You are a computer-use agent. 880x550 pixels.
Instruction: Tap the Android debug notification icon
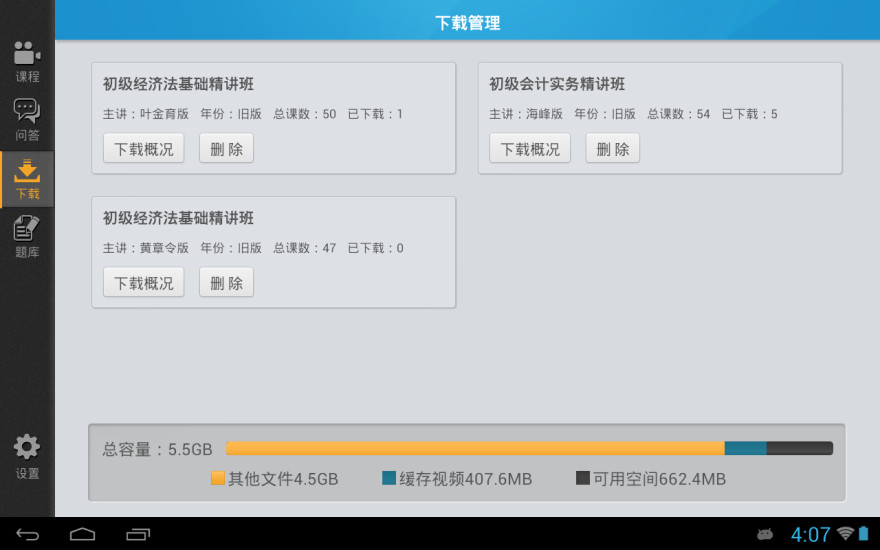(x=765, y=534)
